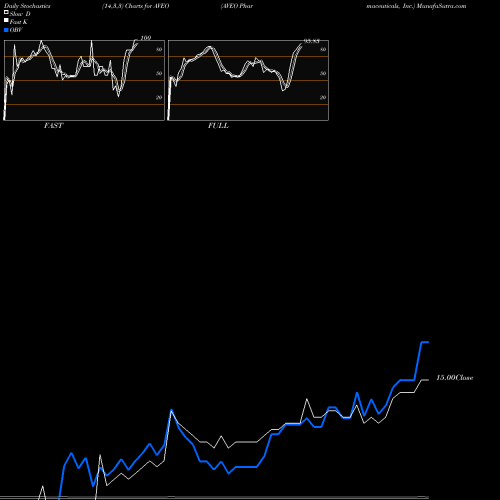
Task: Click the '20' axis label on FAST chart
Action: click(159, 97)
